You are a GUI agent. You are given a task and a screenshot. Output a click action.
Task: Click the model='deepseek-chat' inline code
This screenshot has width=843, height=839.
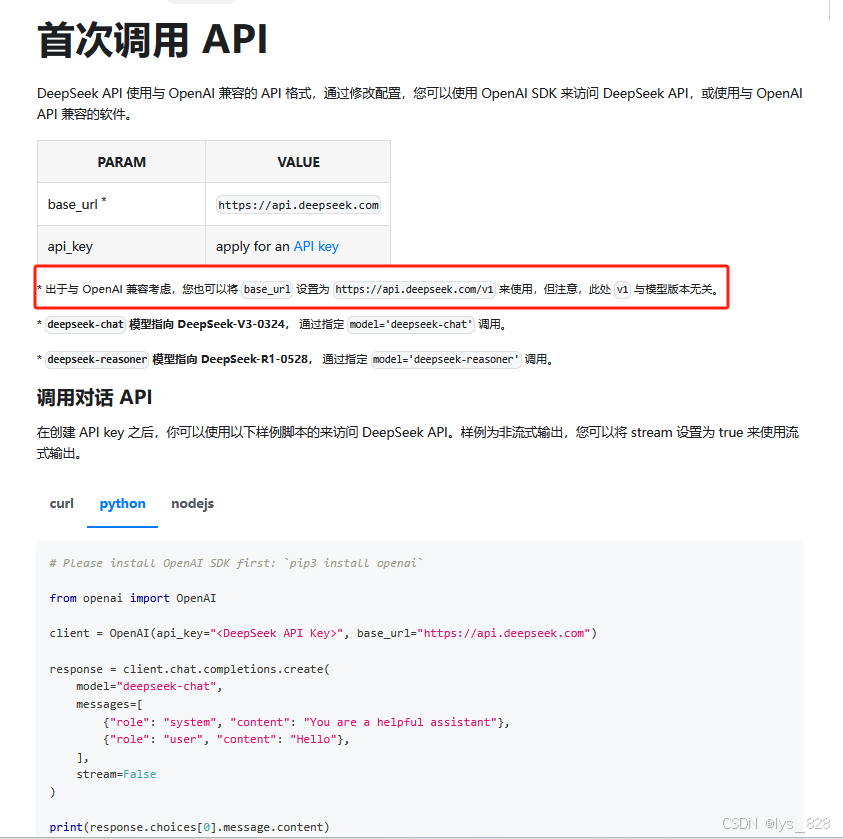coord(411,325)
